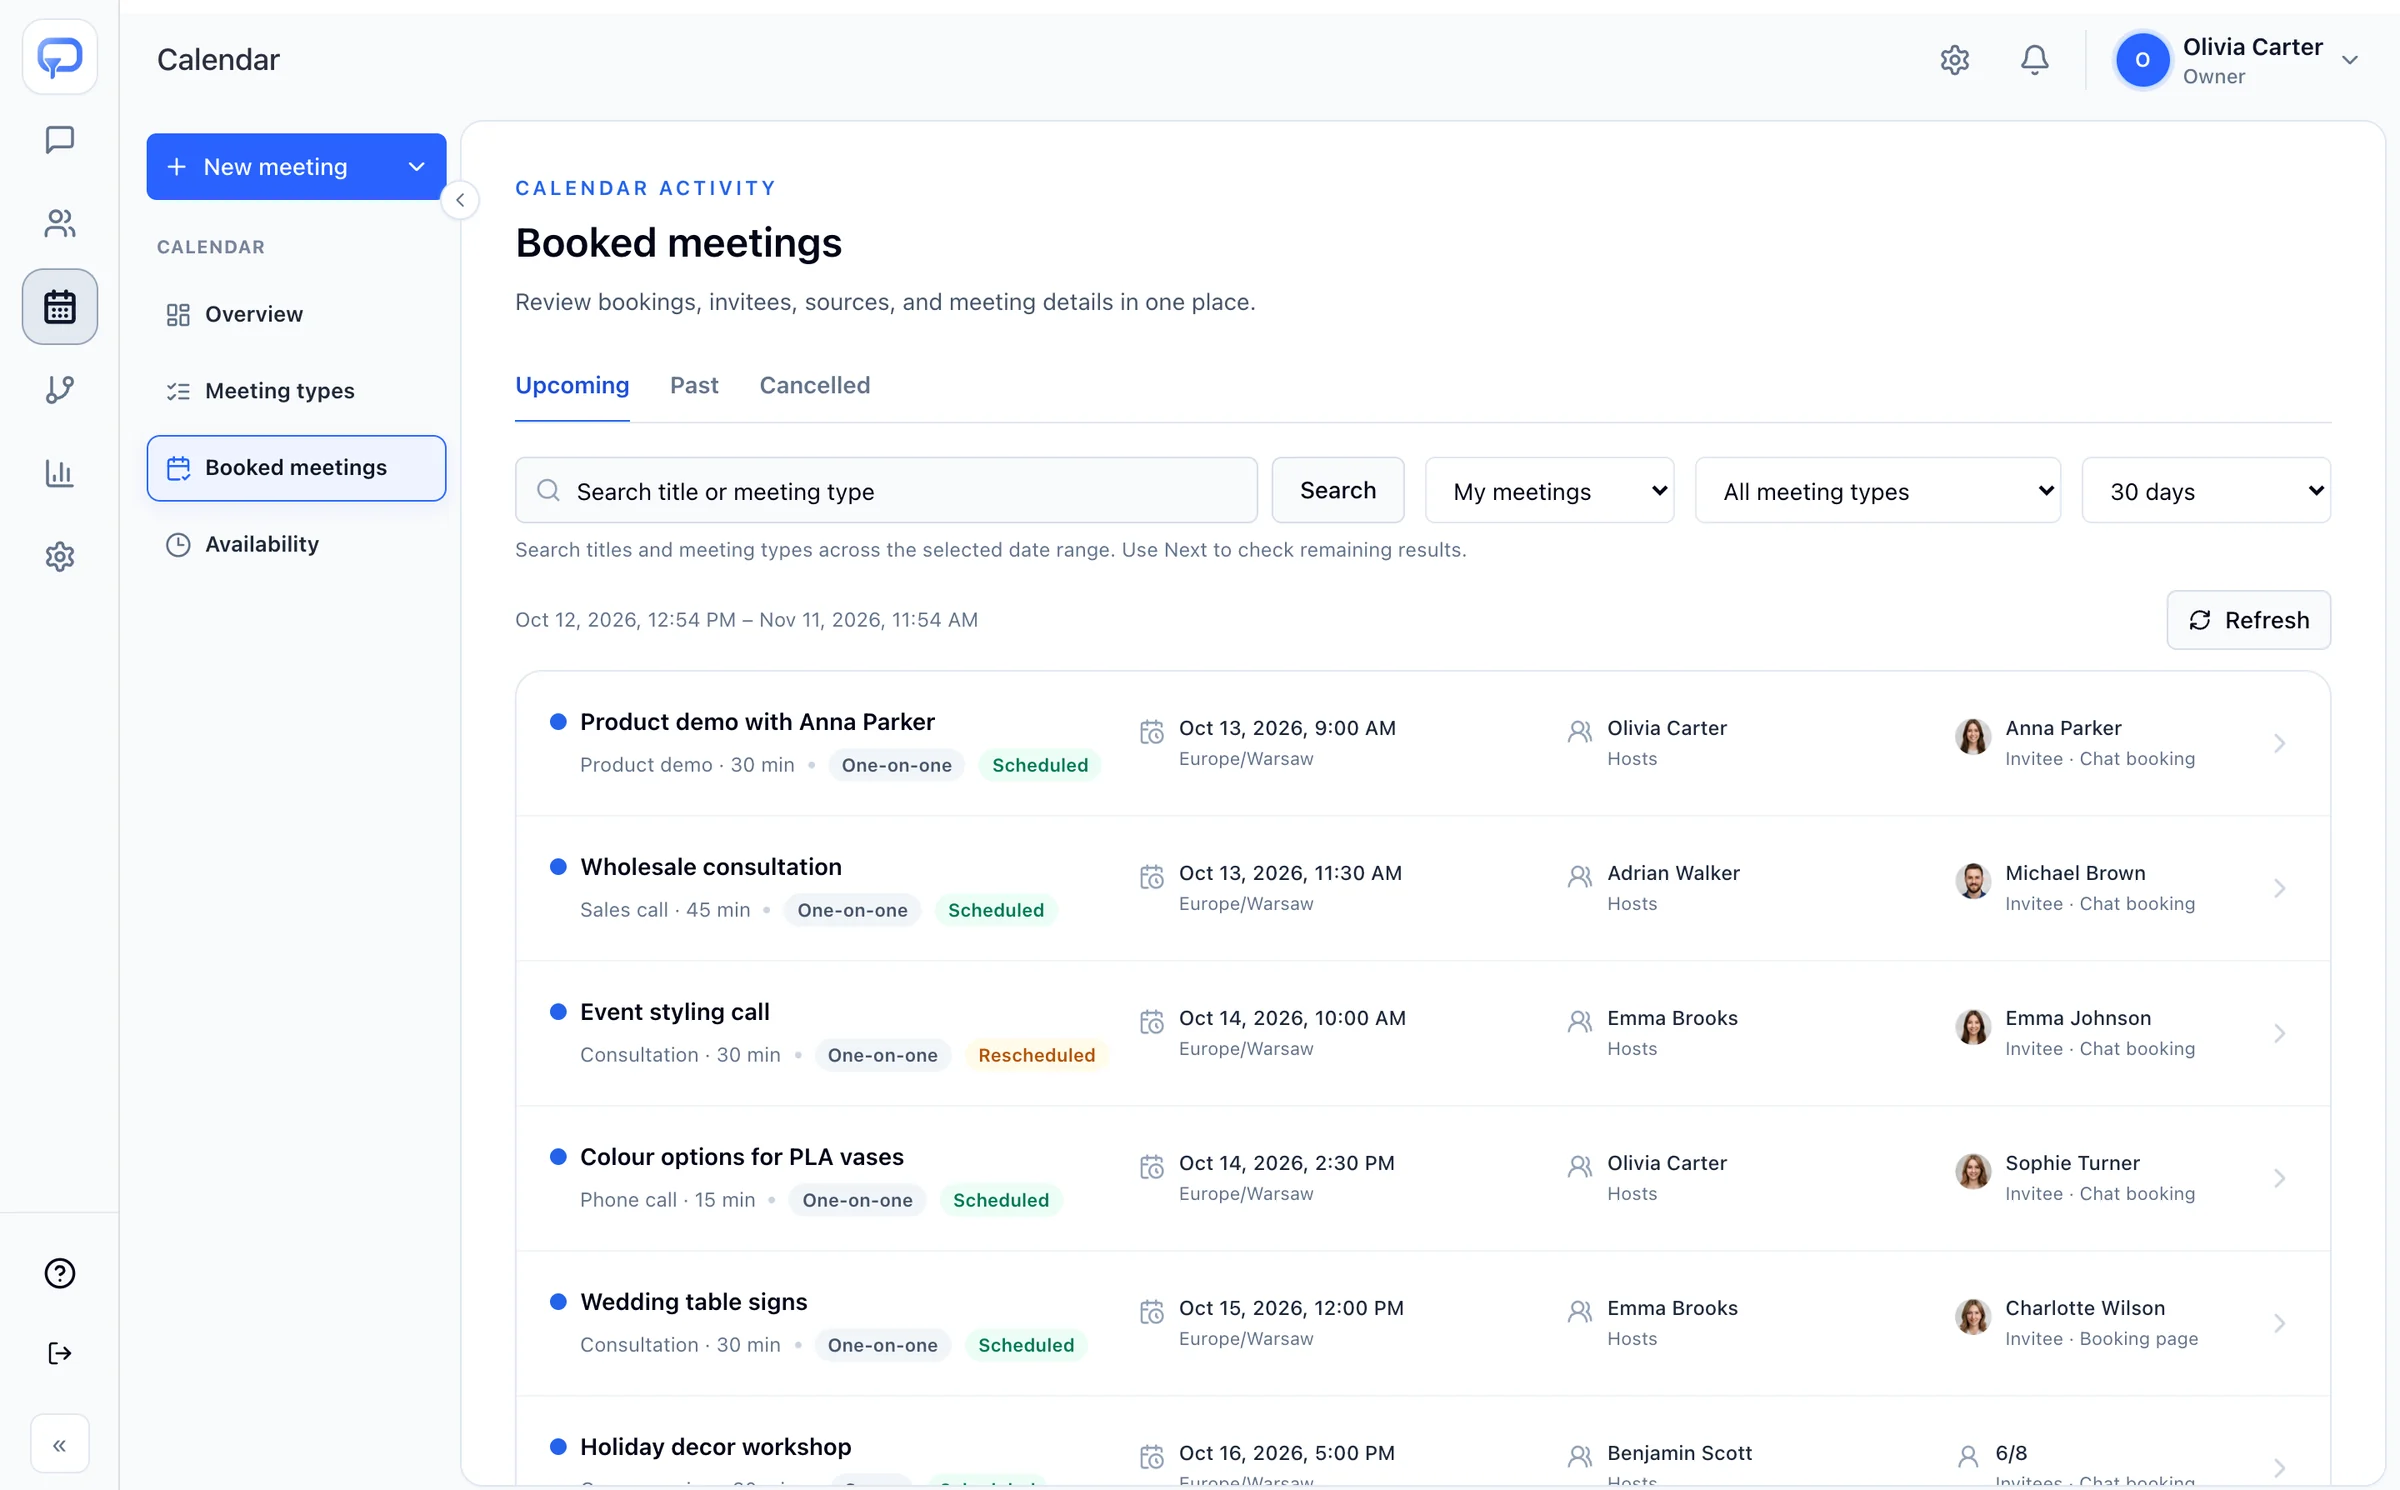Select Booked meetings in the calendar menu
This screenshot has width=2400, height=1490.
[x=296, y=468]
